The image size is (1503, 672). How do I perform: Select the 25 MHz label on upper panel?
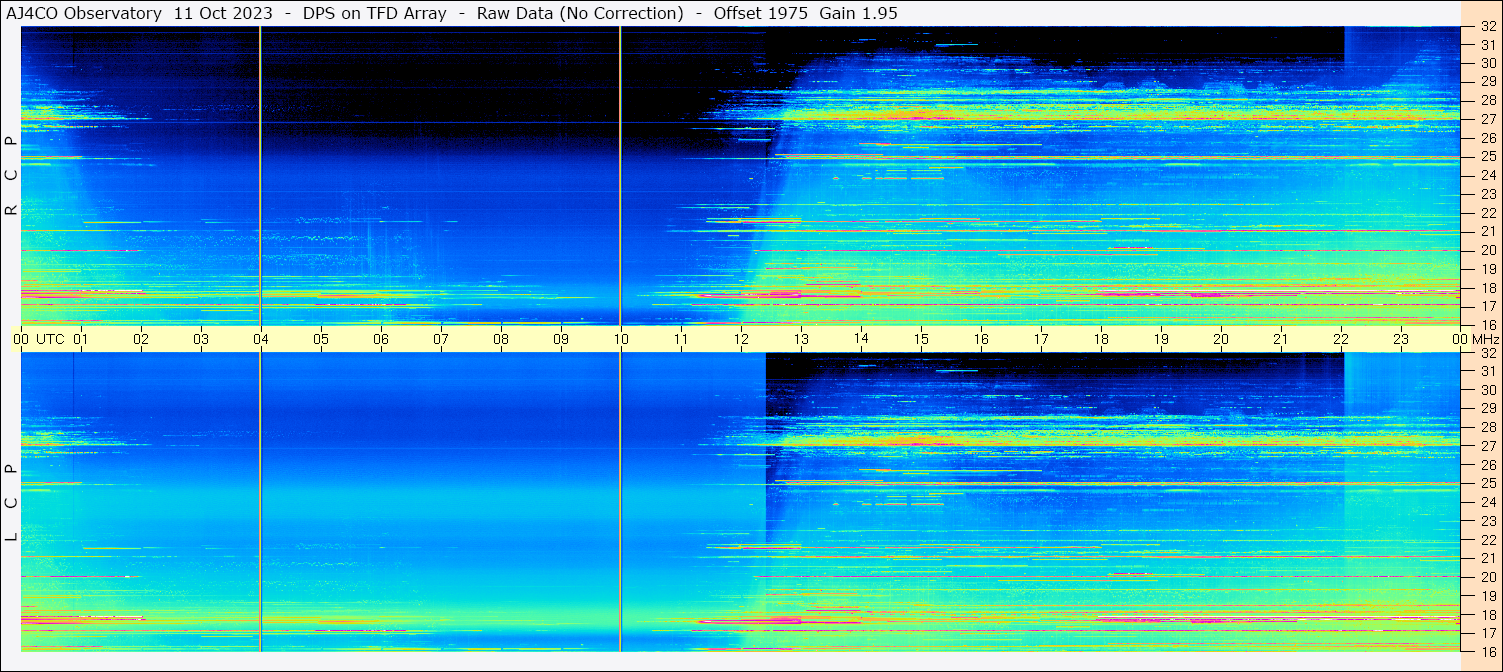[1487, 157]
